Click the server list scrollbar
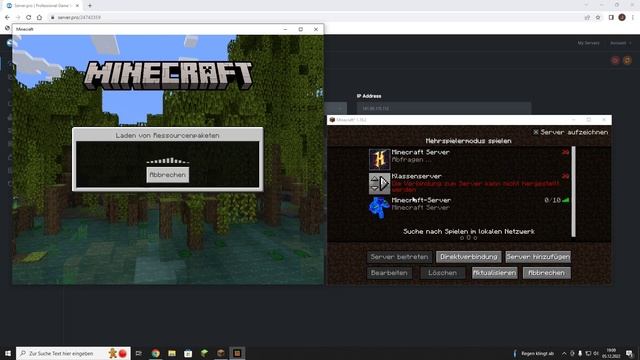 [573, 191]
